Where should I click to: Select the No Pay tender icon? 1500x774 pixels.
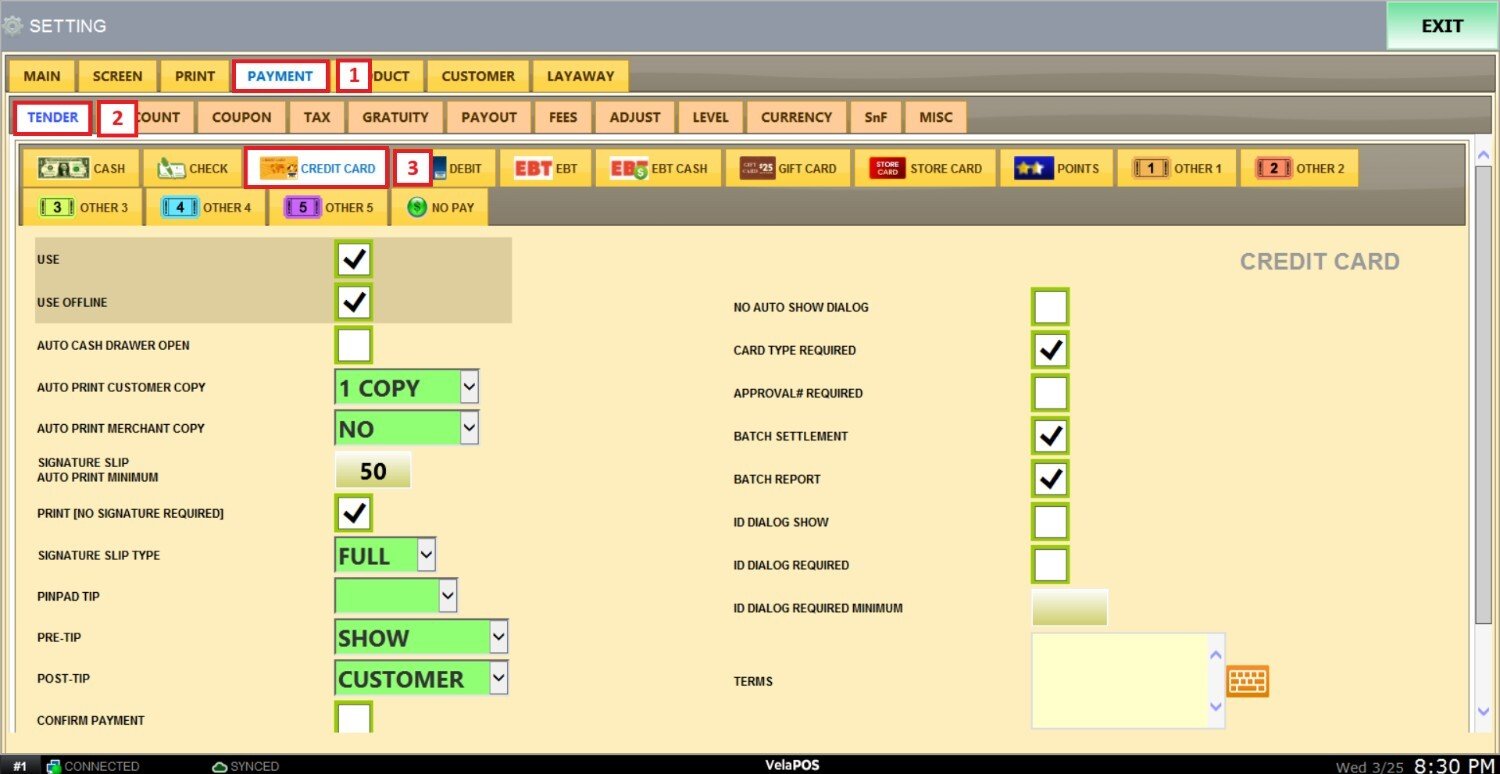tap(417, 208)
